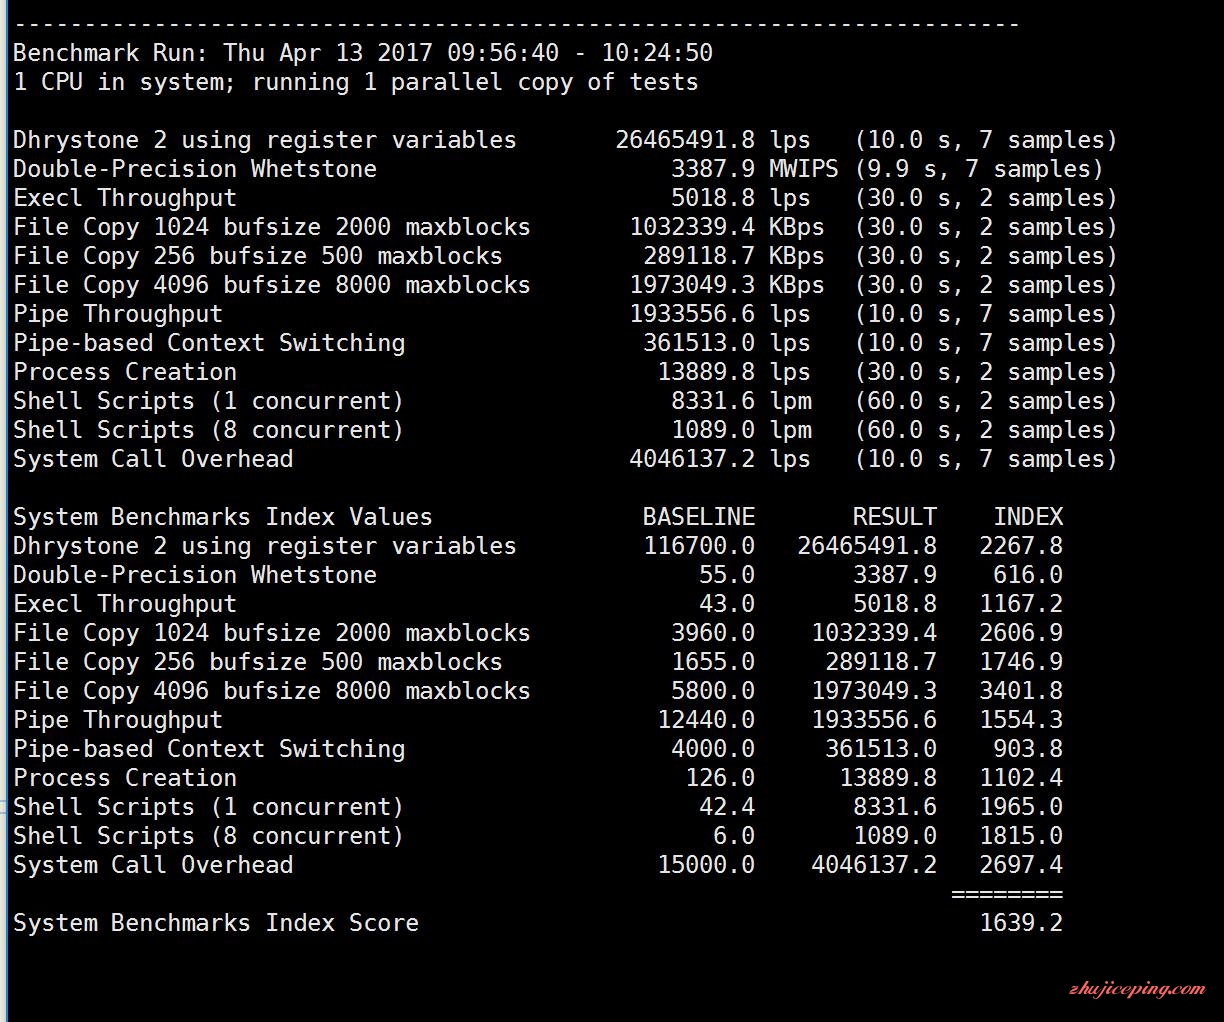This screenshot has width=1224, height=1022.
Task: Click the value 26465491.8 lps
Action: click(x=713, y=140)
